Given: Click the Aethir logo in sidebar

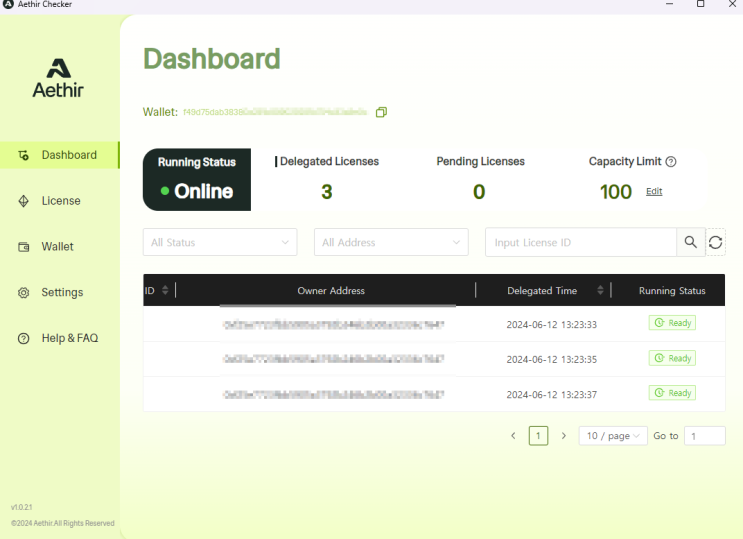Looking at the screenshot, I should tap(58, 78).
